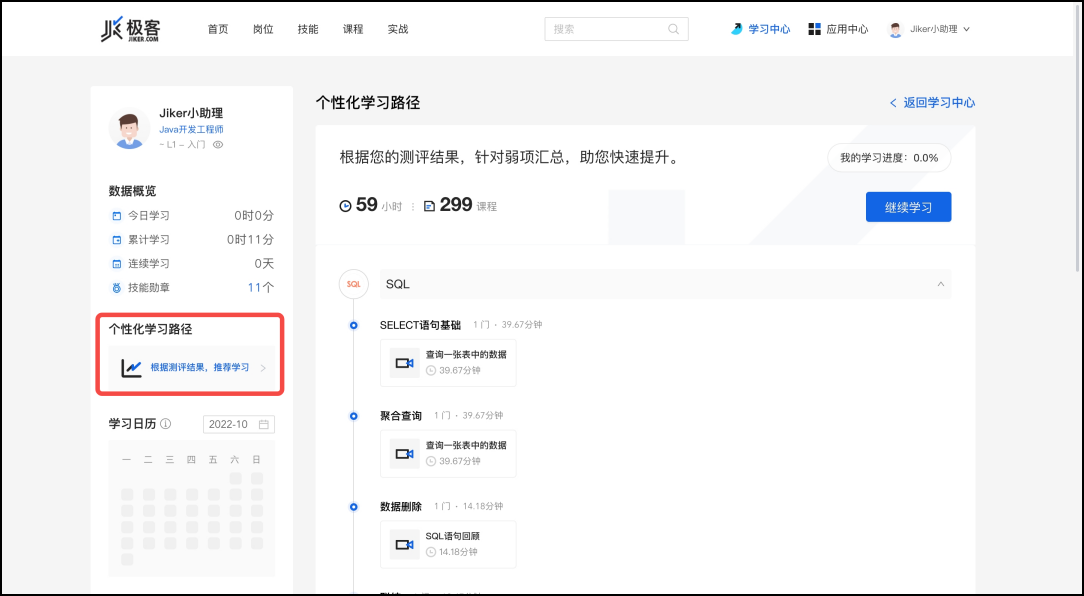Click the small avatar in the header
This screenshot has height=596, width=1084.
coord(896,29)
